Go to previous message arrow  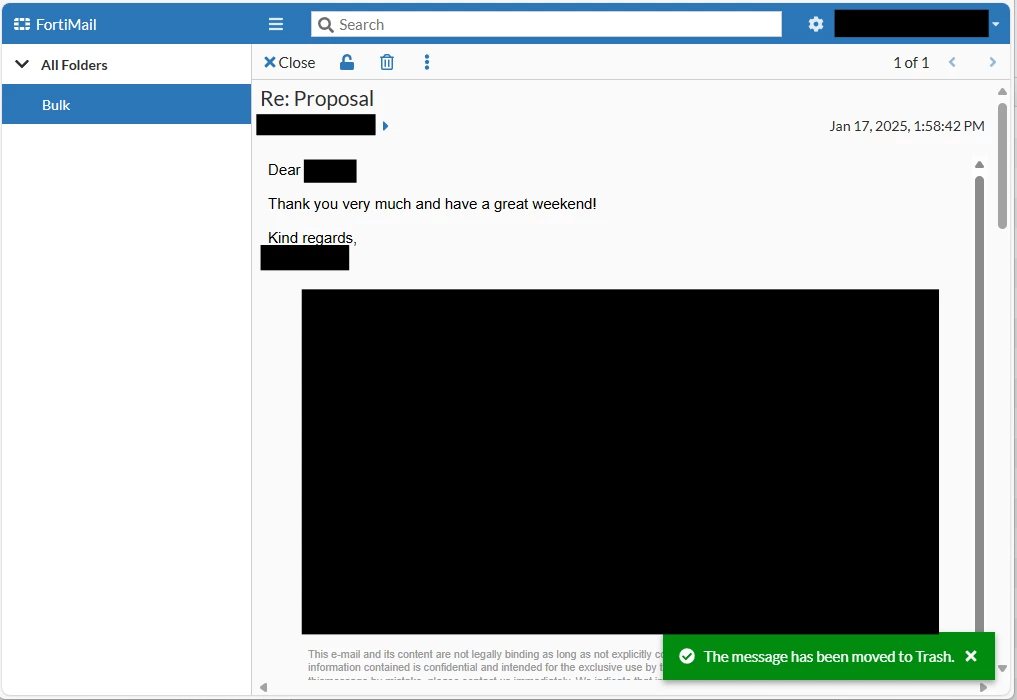[x=952, y=62]
